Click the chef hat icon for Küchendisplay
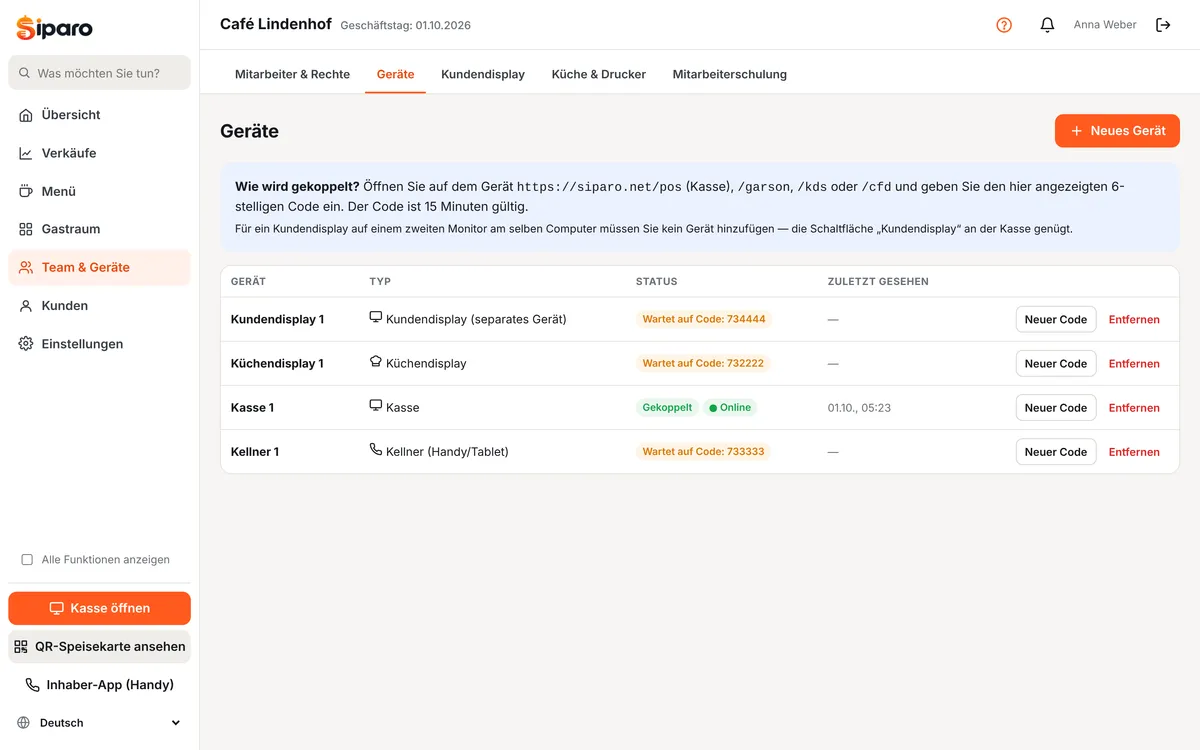This screenshot has width=1200, height=750. point(376,362)
